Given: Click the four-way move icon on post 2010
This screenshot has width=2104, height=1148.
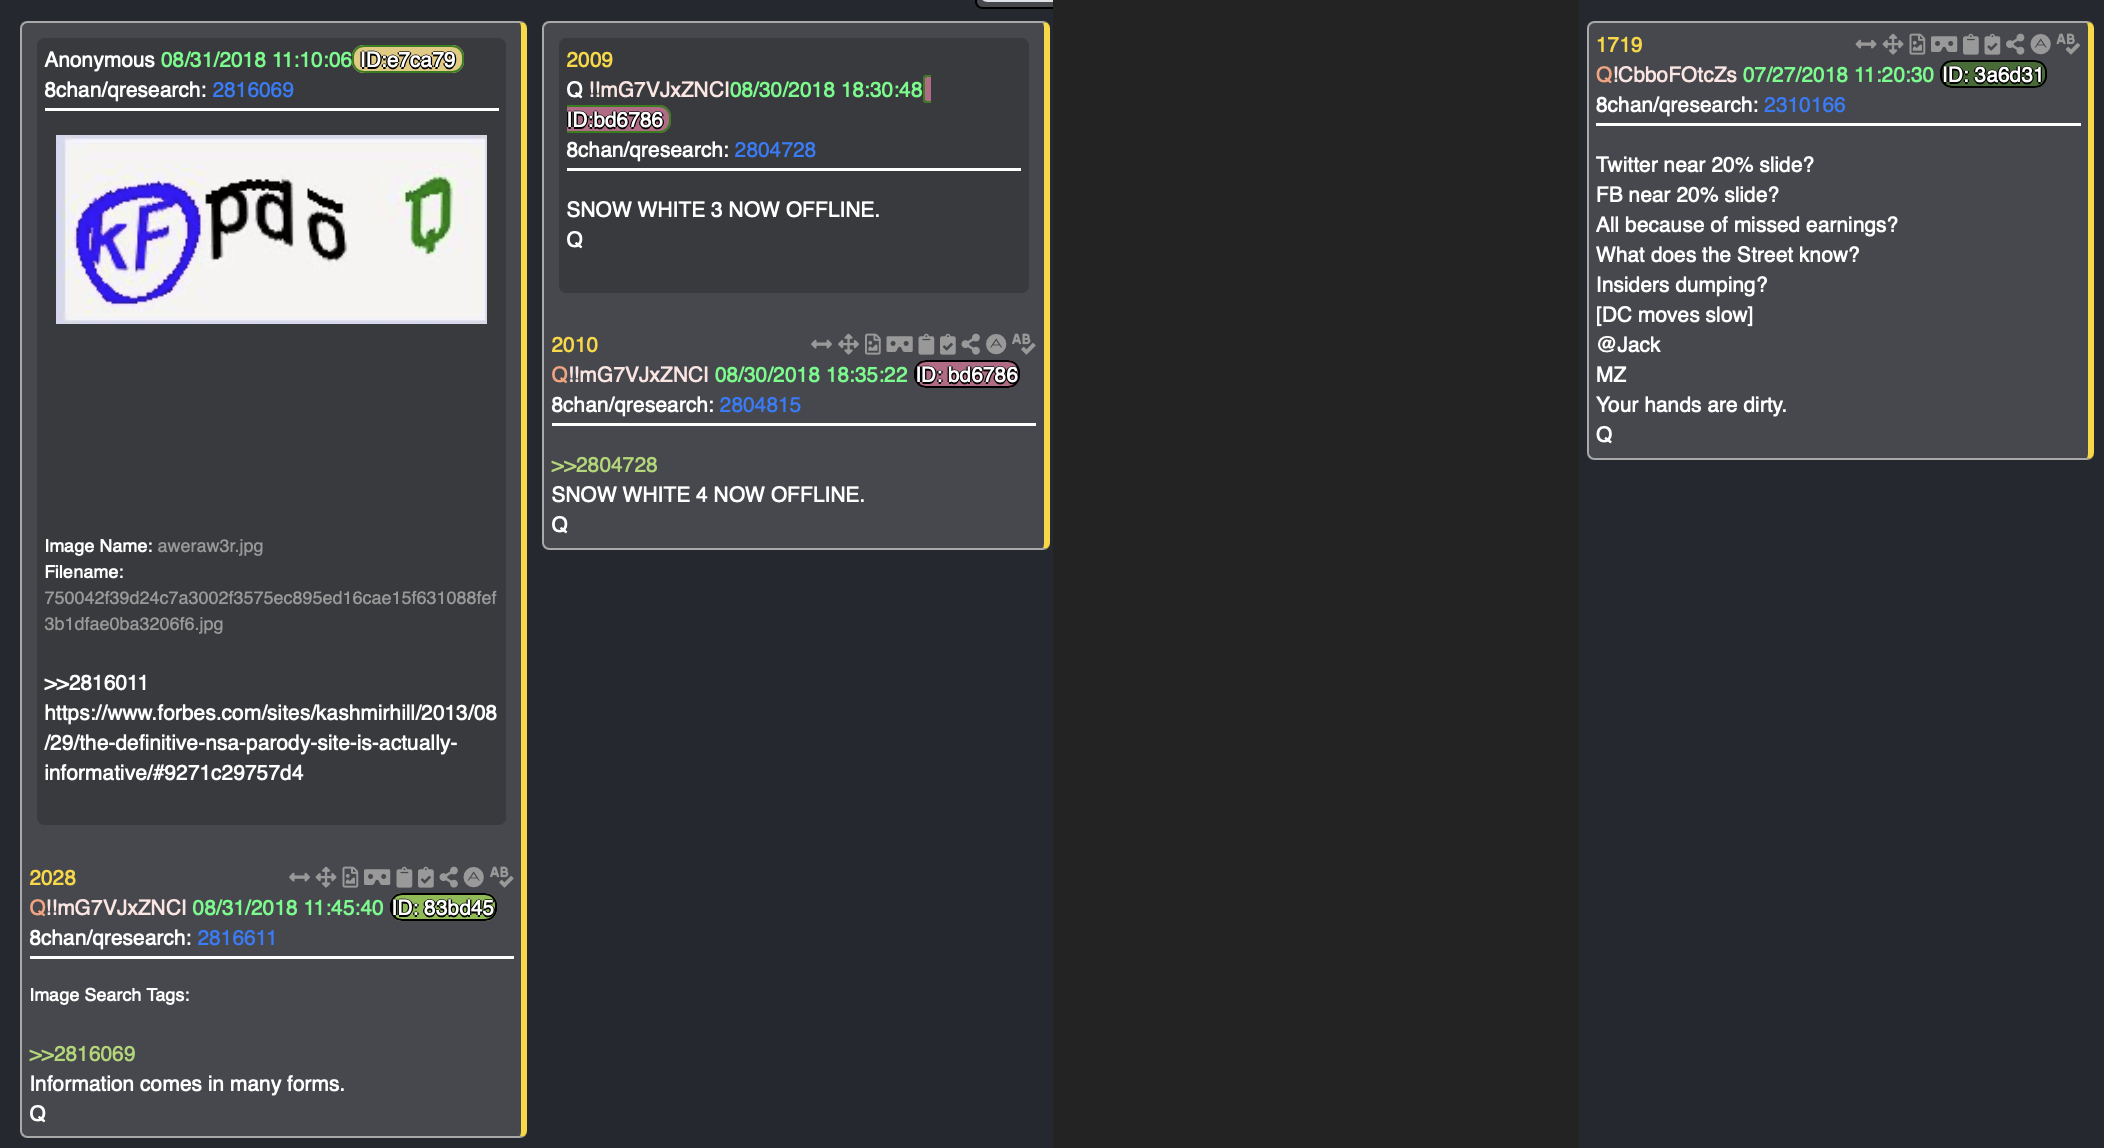Looking at the screenshot, I should (848, 345).
